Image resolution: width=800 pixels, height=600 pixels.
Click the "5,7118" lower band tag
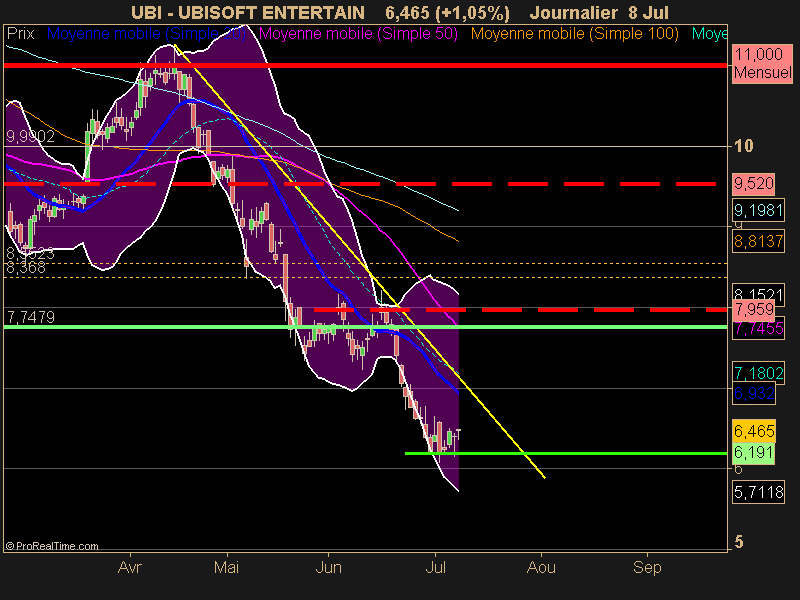(758, 492)
